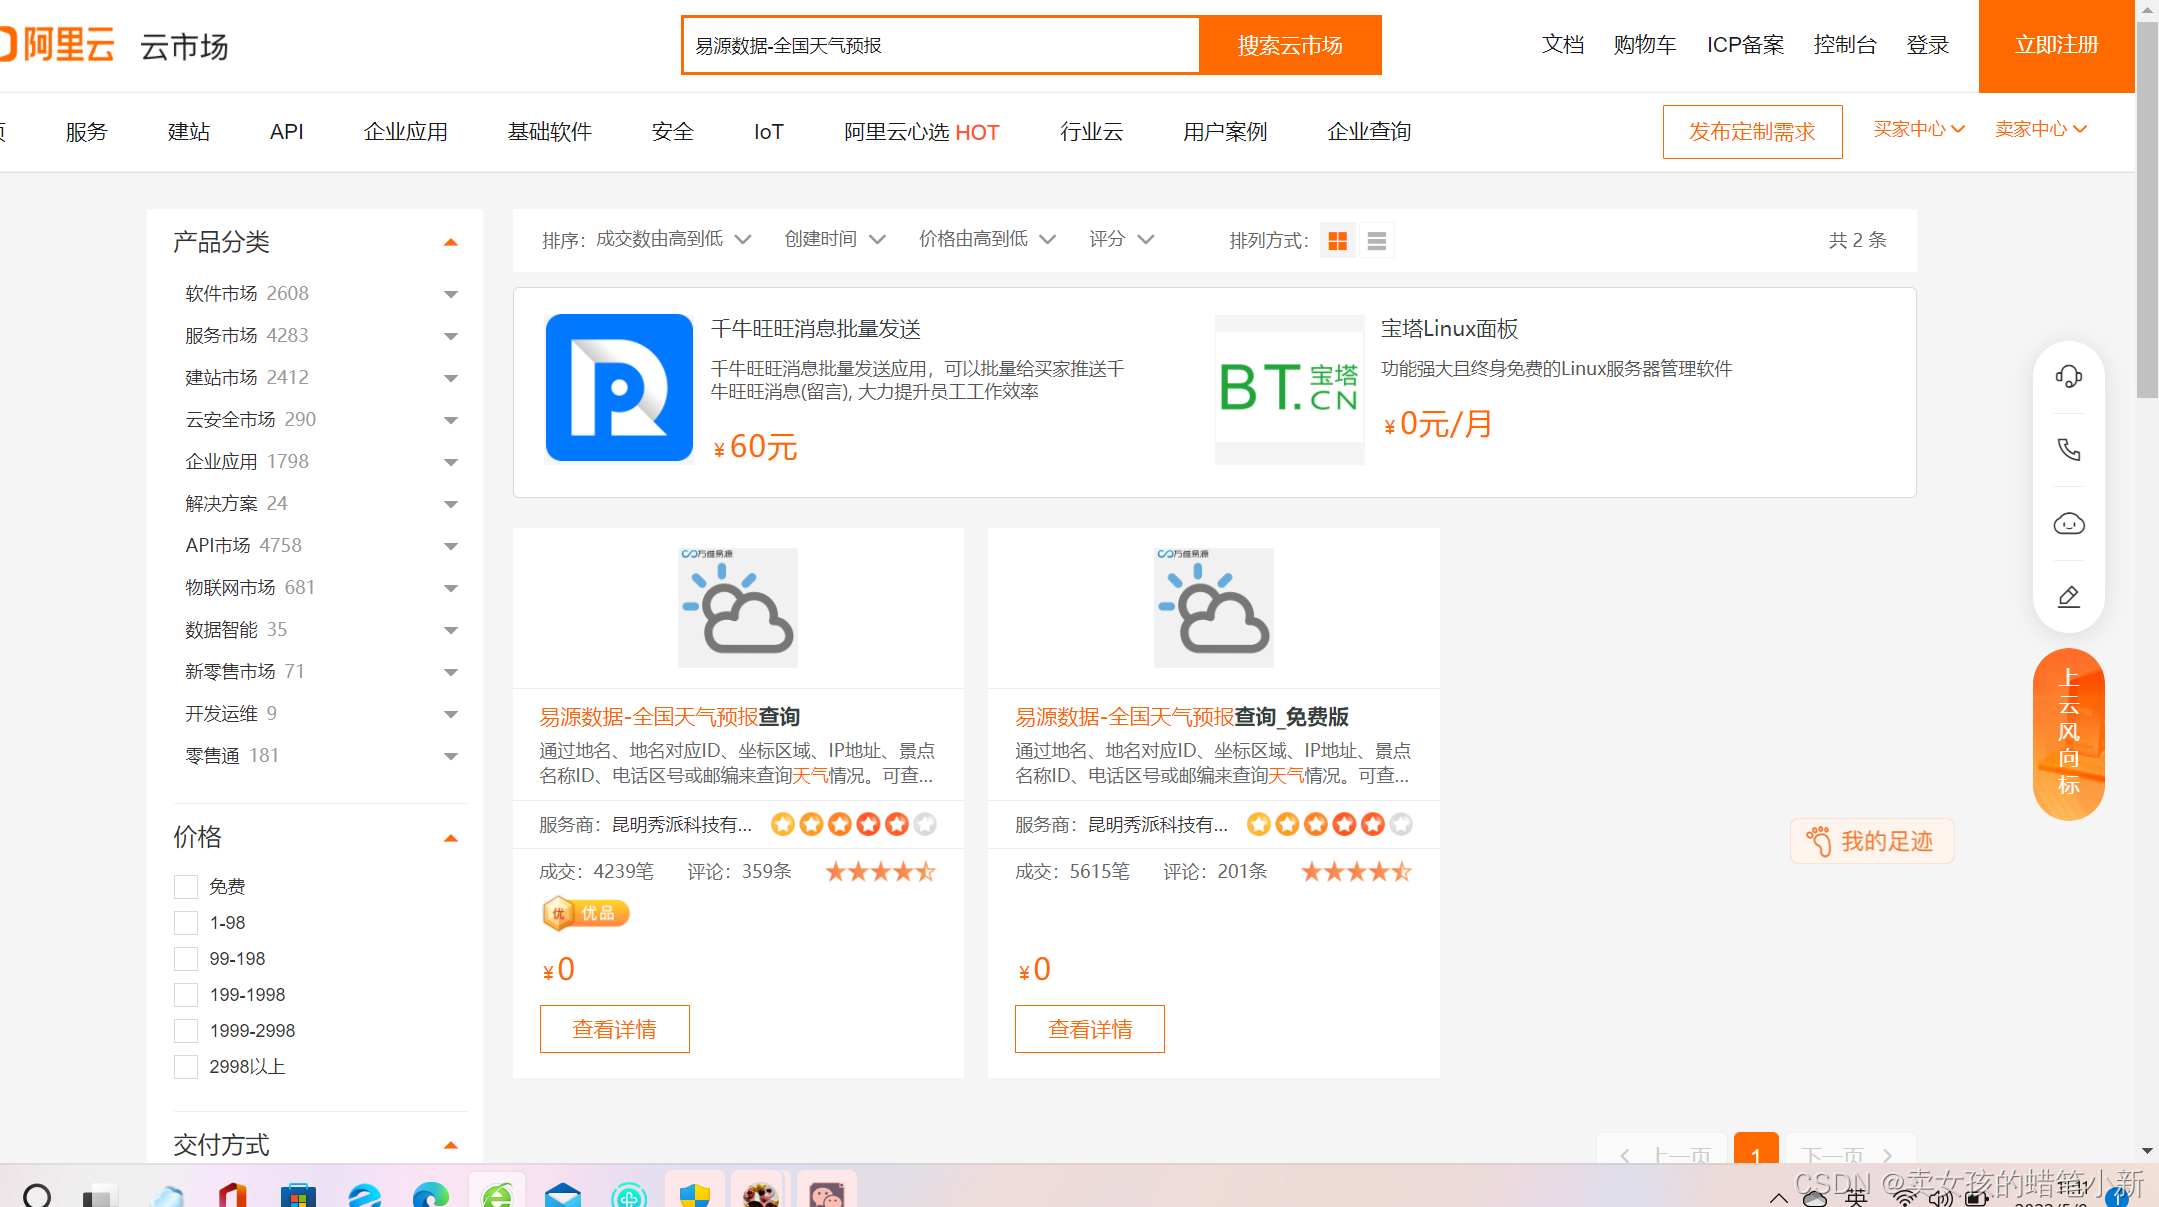Image resolution: width=2159 pixels, height=1207 pixels.
Task: Open 买家中心 dropdown
Action: (x=1919, y=129)
